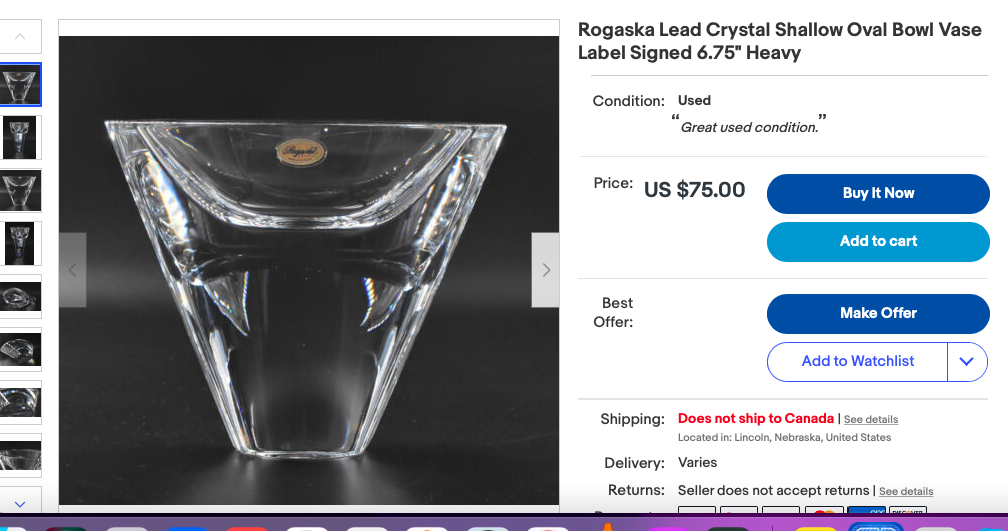The height and width of the screenshot is (531, 1008).
Task: Expand the Add to Watchlist dropdown arrow
Action: (966, 362)
